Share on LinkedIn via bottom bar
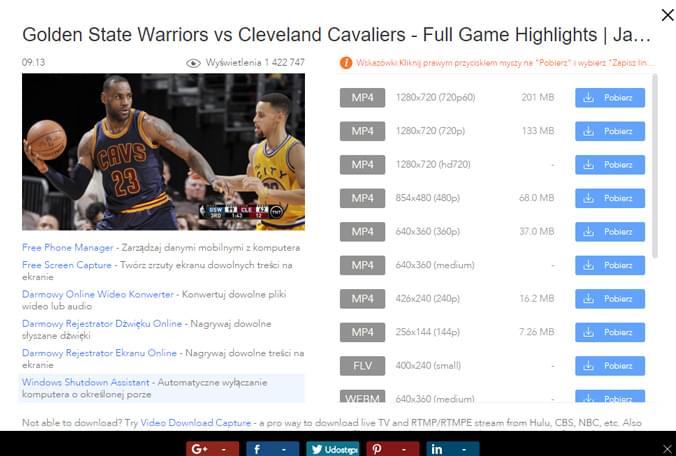676x456 pixels. point(452,449)
